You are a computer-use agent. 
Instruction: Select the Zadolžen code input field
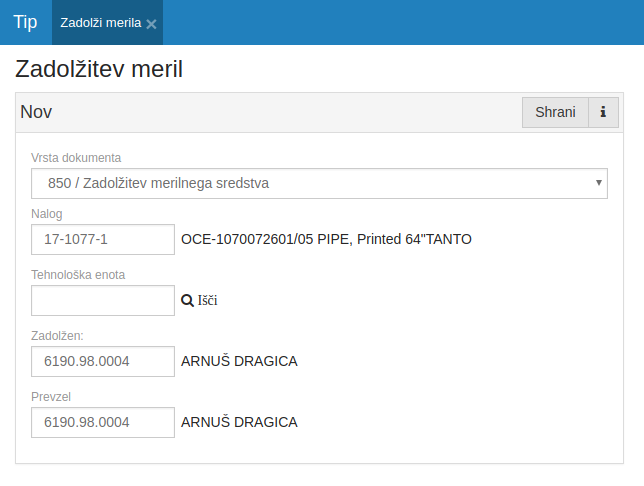103,361
